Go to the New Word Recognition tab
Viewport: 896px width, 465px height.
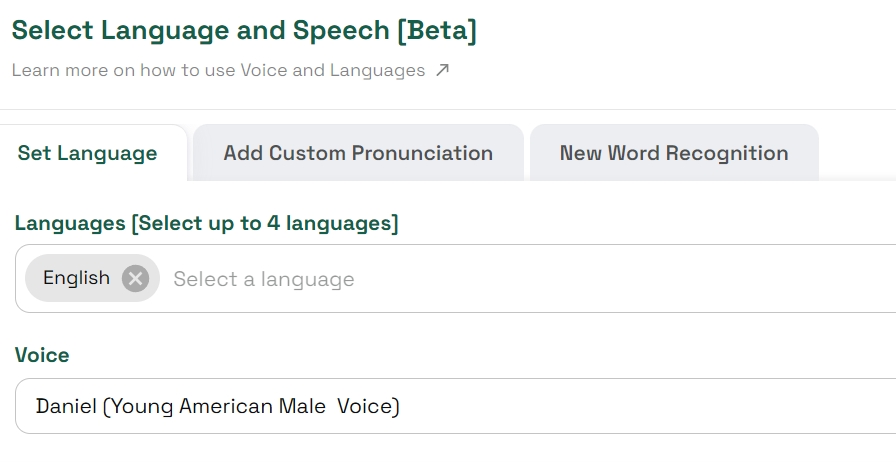click(673, 153)
